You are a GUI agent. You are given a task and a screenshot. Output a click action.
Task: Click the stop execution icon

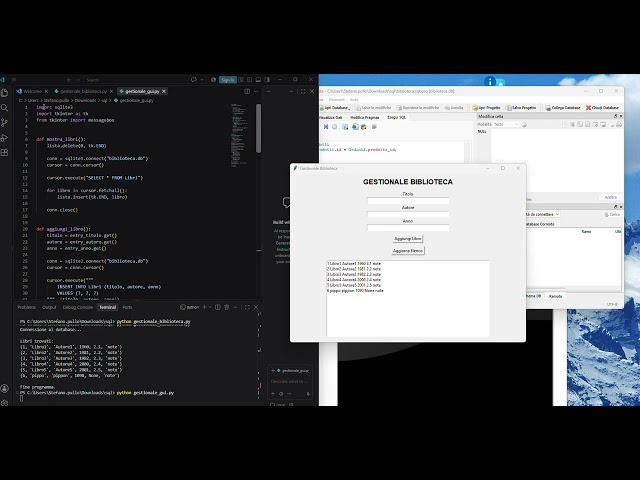(335, 127)
